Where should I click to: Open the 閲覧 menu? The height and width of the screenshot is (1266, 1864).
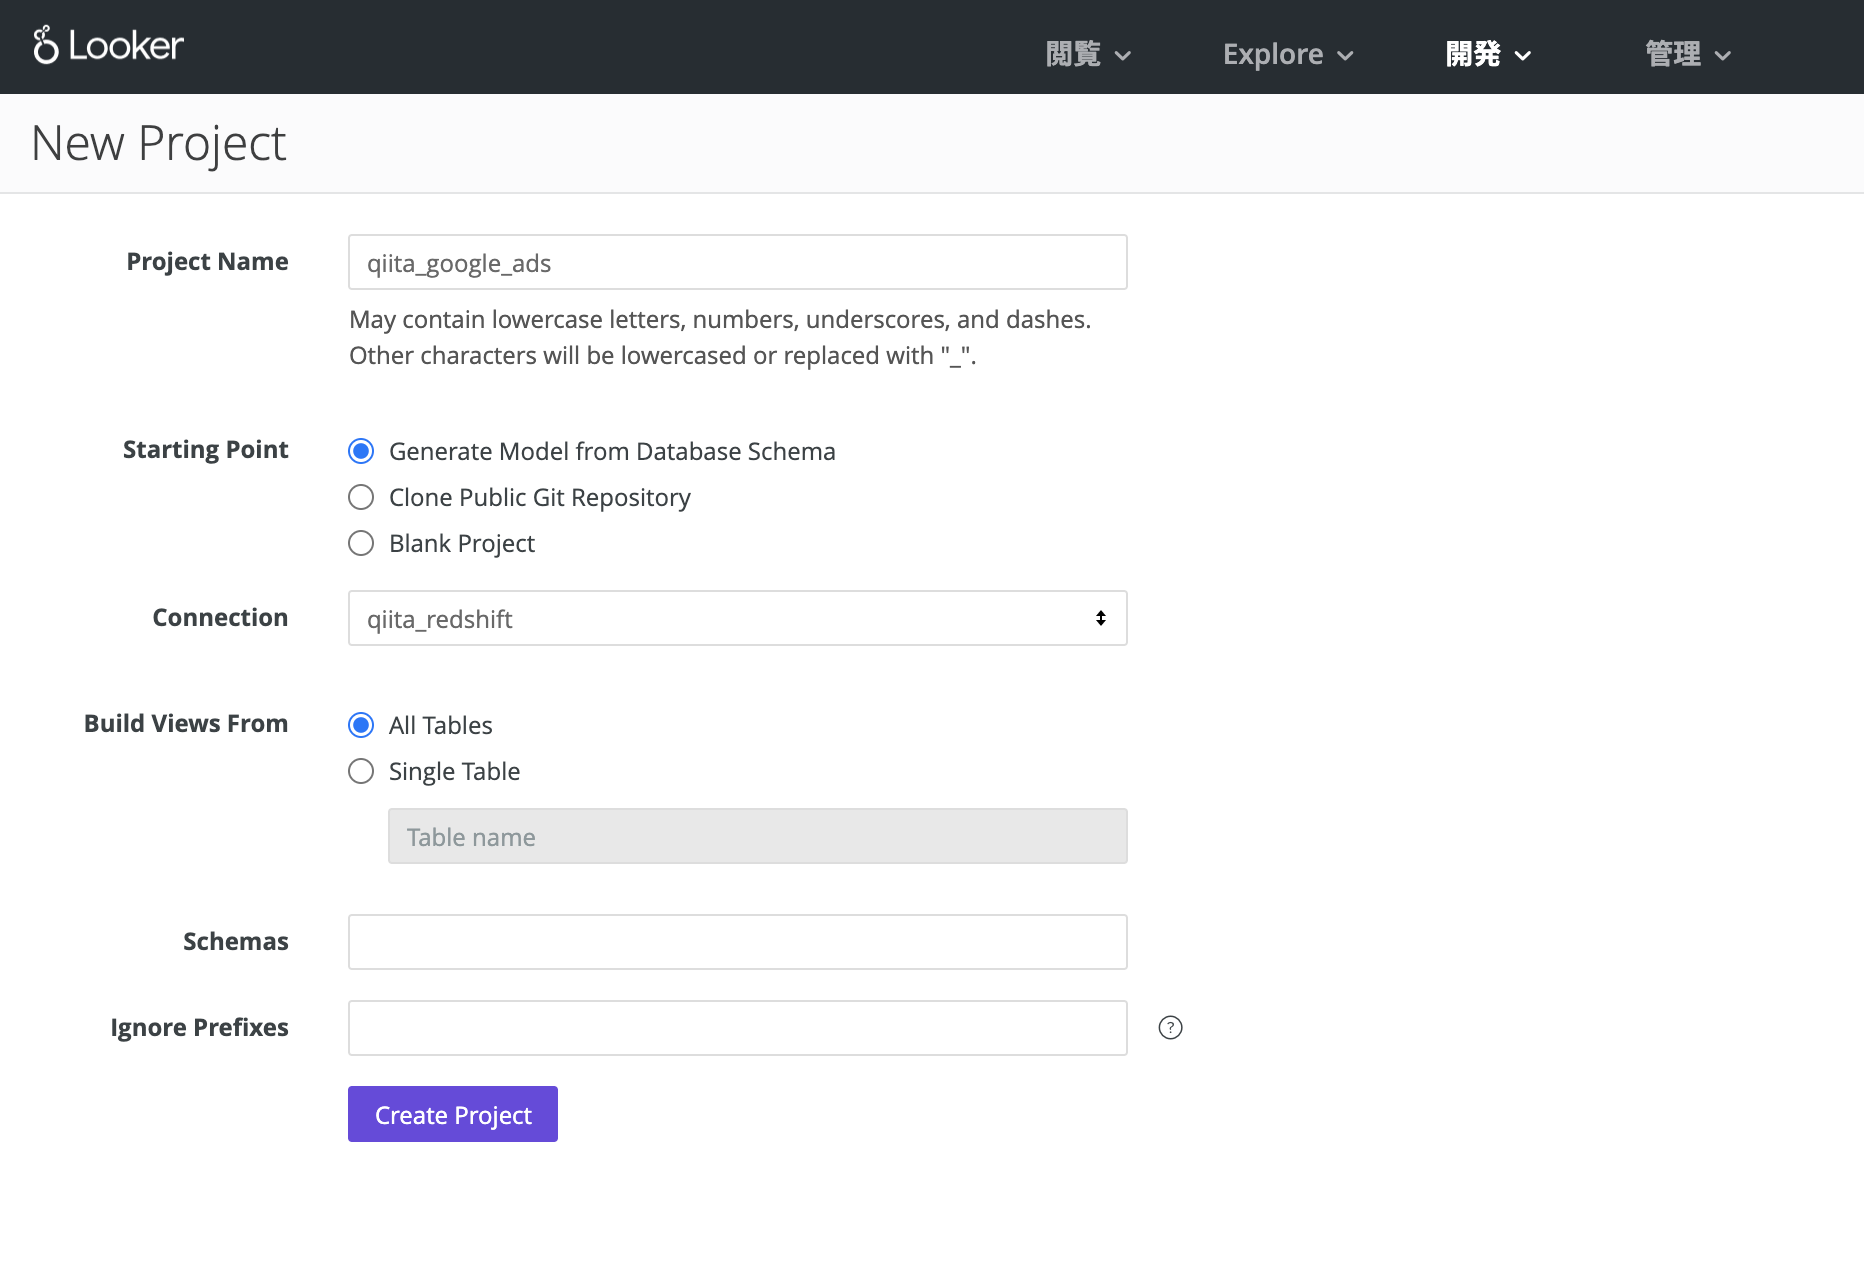pos(1088,54)
